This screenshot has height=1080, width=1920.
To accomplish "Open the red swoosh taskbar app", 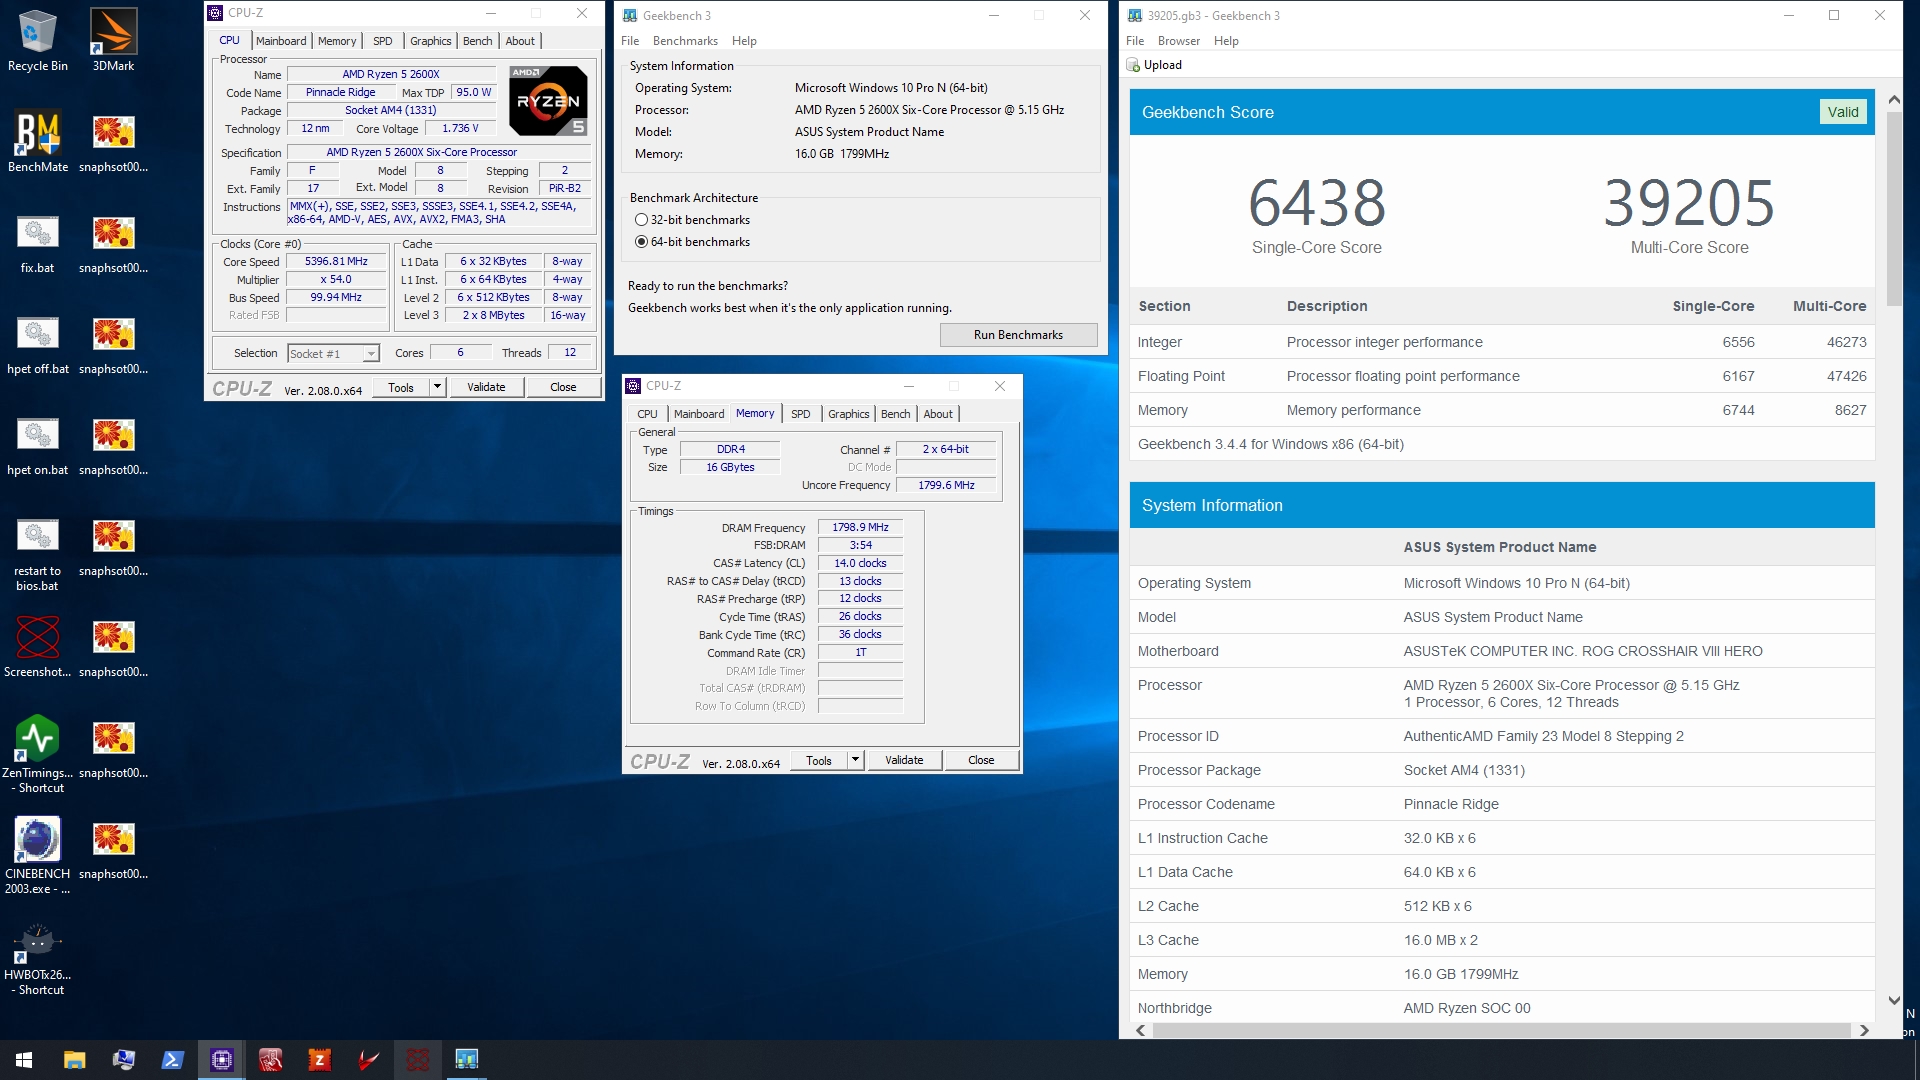I will [368, 1060].
